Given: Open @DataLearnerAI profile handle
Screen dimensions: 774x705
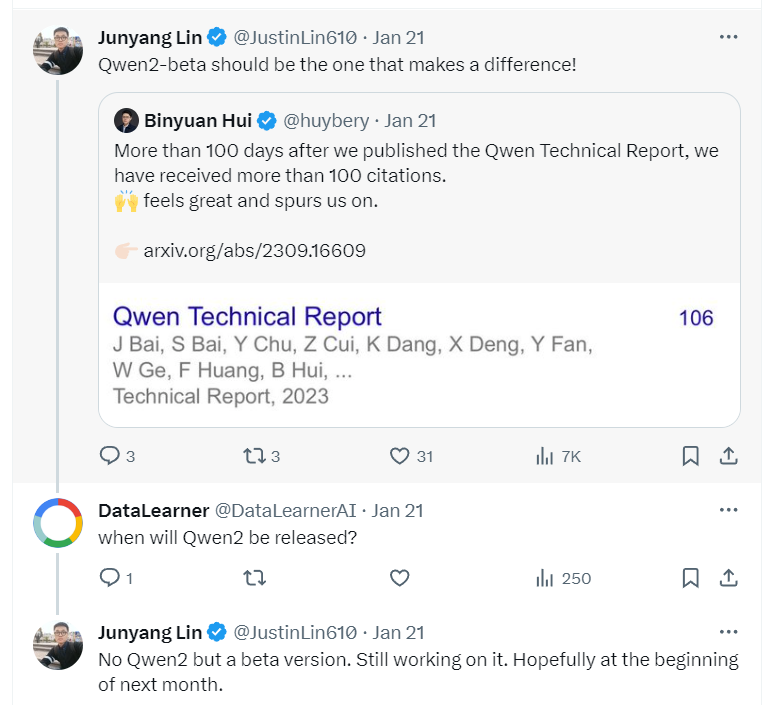Looking at the screenshot, I should pos(285,510).
